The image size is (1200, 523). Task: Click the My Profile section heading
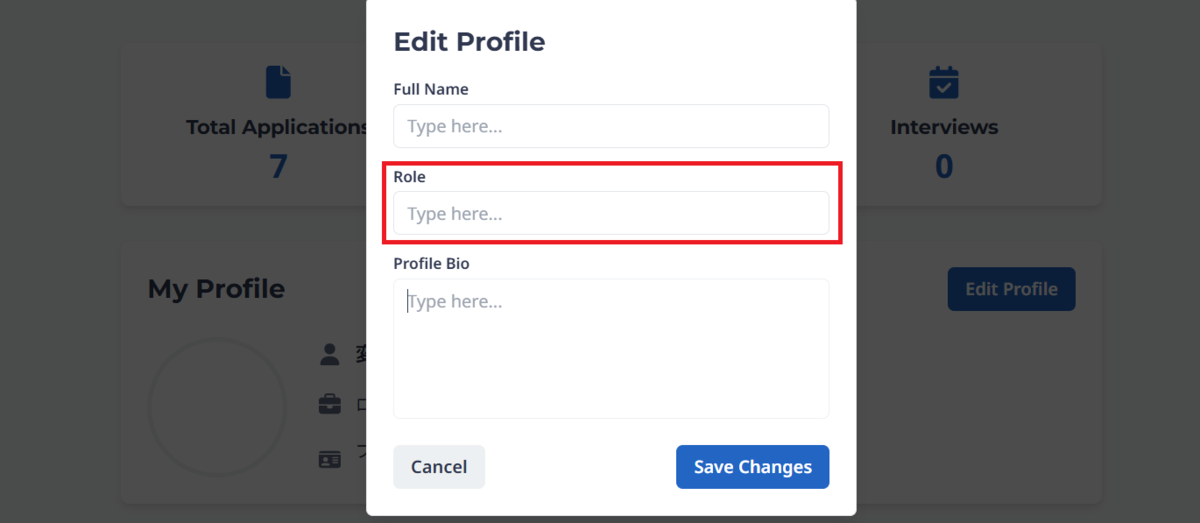tap(216, 289)
